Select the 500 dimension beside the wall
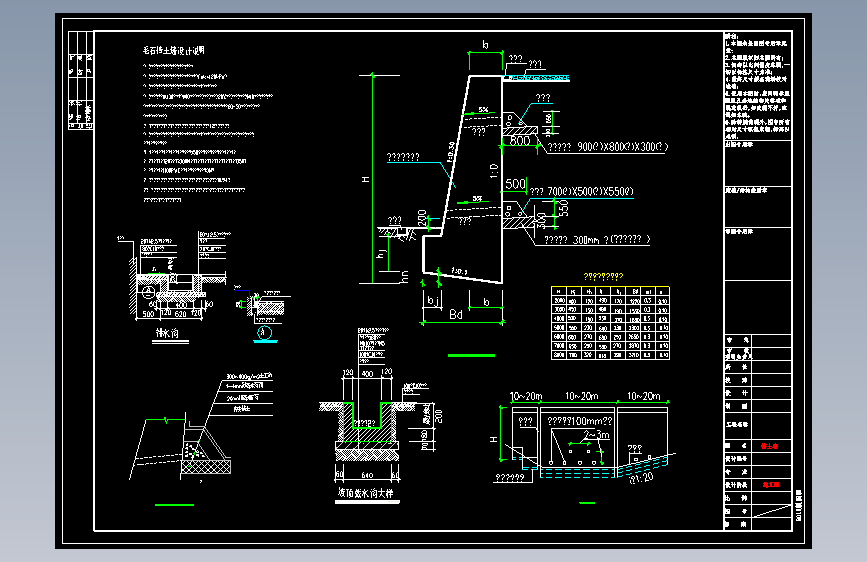The height and width of the screenshot is (562, 867). [515, 184]
